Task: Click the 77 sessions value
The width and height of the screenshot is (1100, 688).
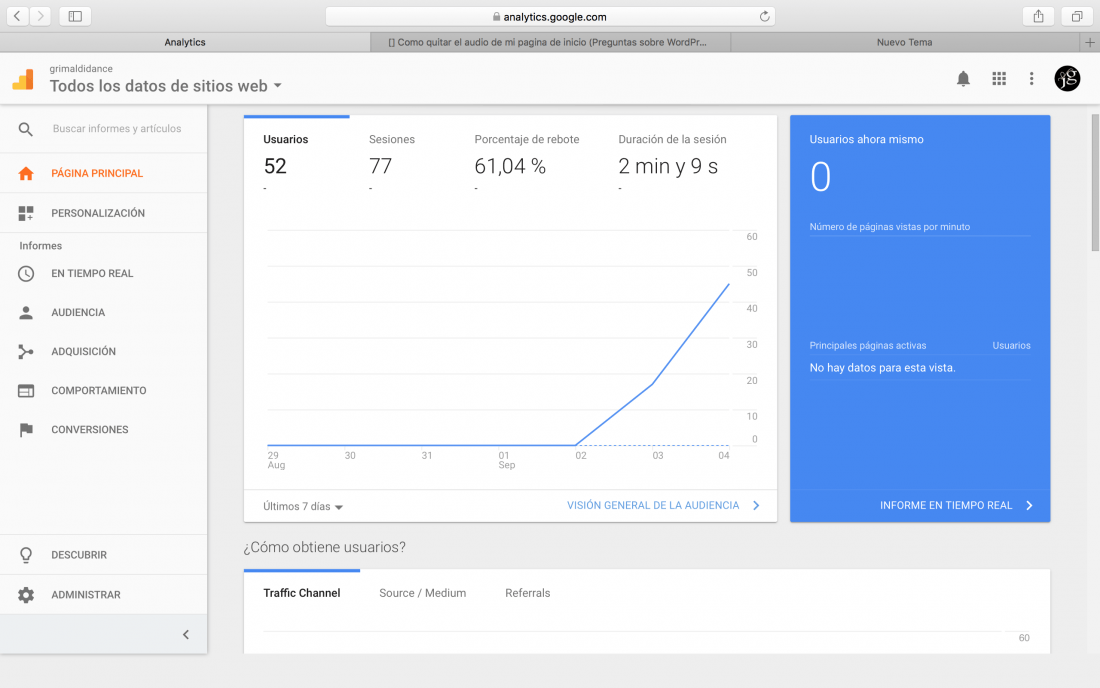Action: click(x=380, y=167)
